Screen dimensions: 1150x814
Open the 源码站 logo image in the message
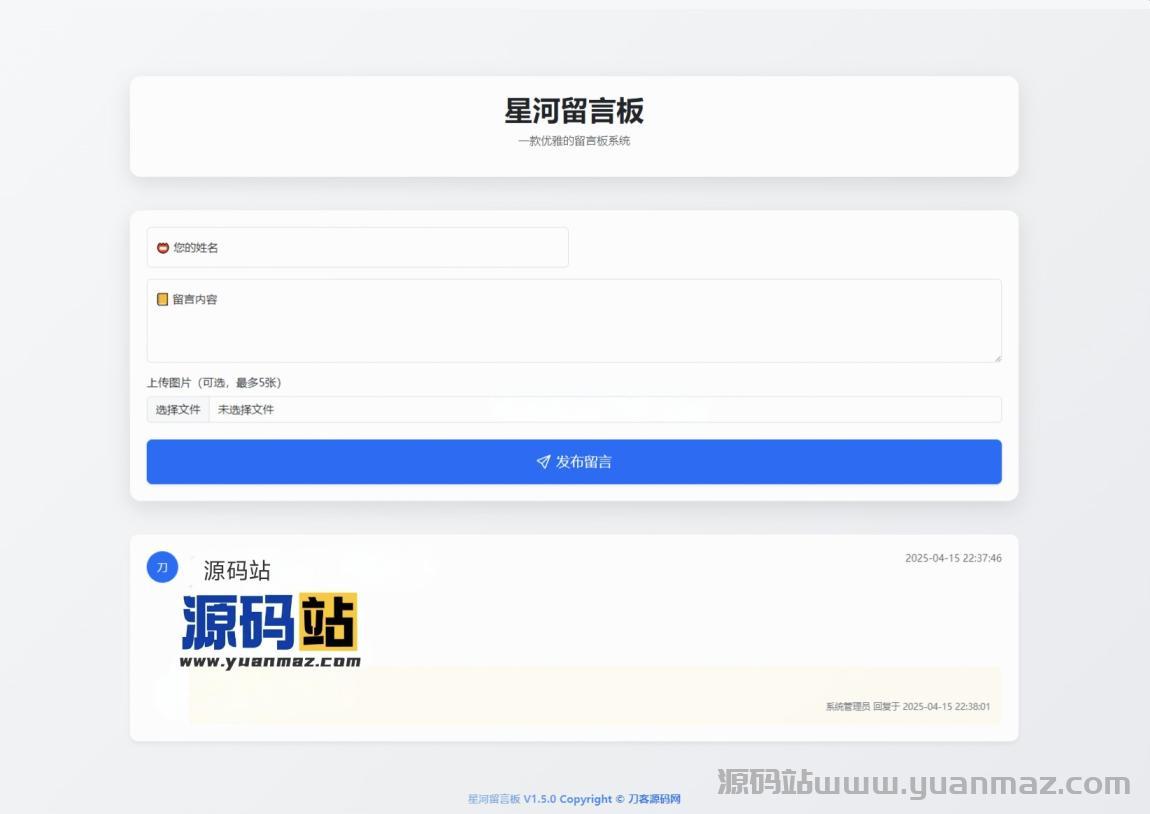270,630
